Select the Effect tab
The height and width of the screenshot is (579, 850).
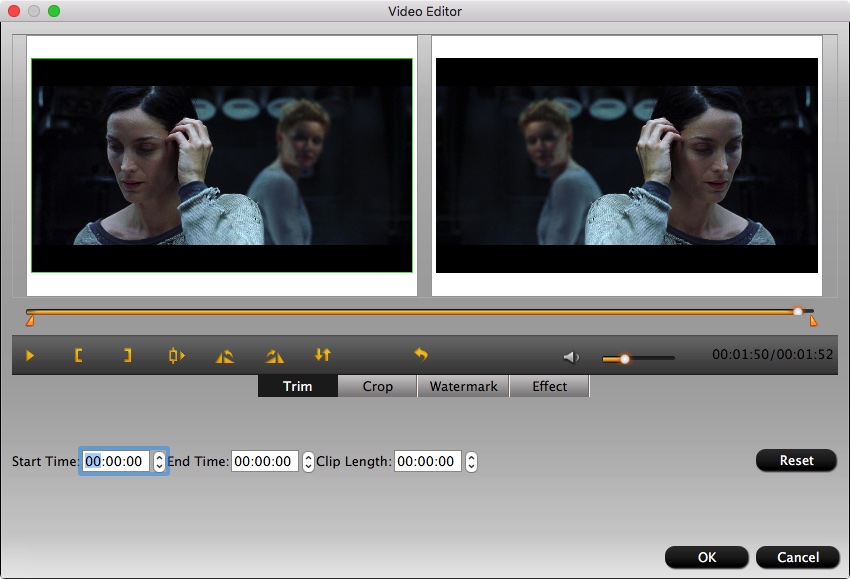[549, 386]
